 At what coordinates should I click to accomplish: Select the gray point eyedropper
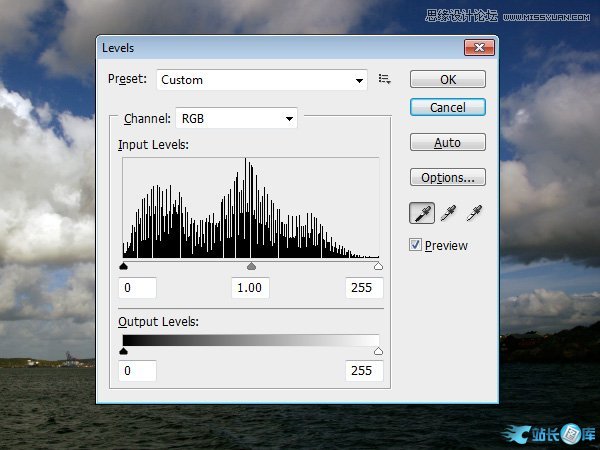point(448,212)
